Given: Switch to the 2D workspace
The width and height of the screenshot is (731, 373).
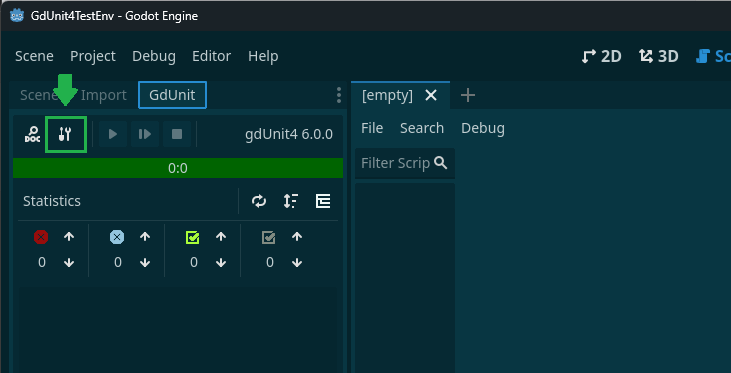Looking at the screenshot, I should pyautogui.click(x=601, y=56).
